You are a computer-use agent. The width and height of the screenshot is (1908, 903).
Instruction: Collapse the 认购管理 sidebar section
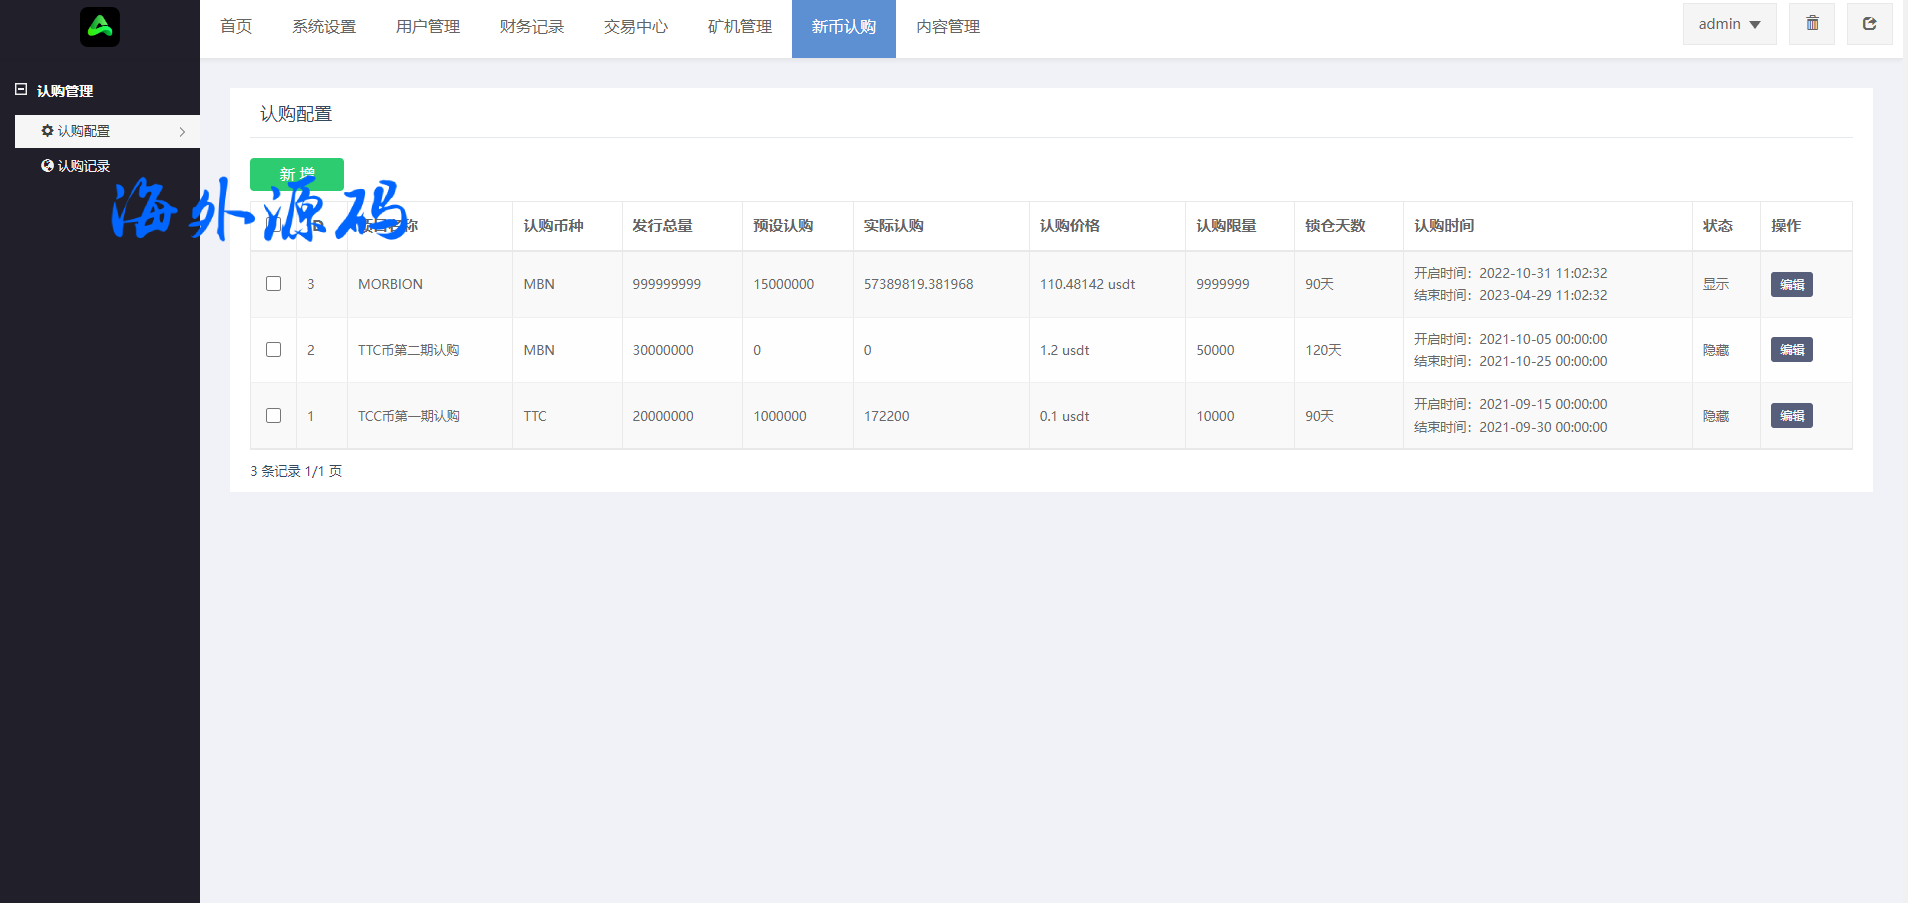[21, 90]
